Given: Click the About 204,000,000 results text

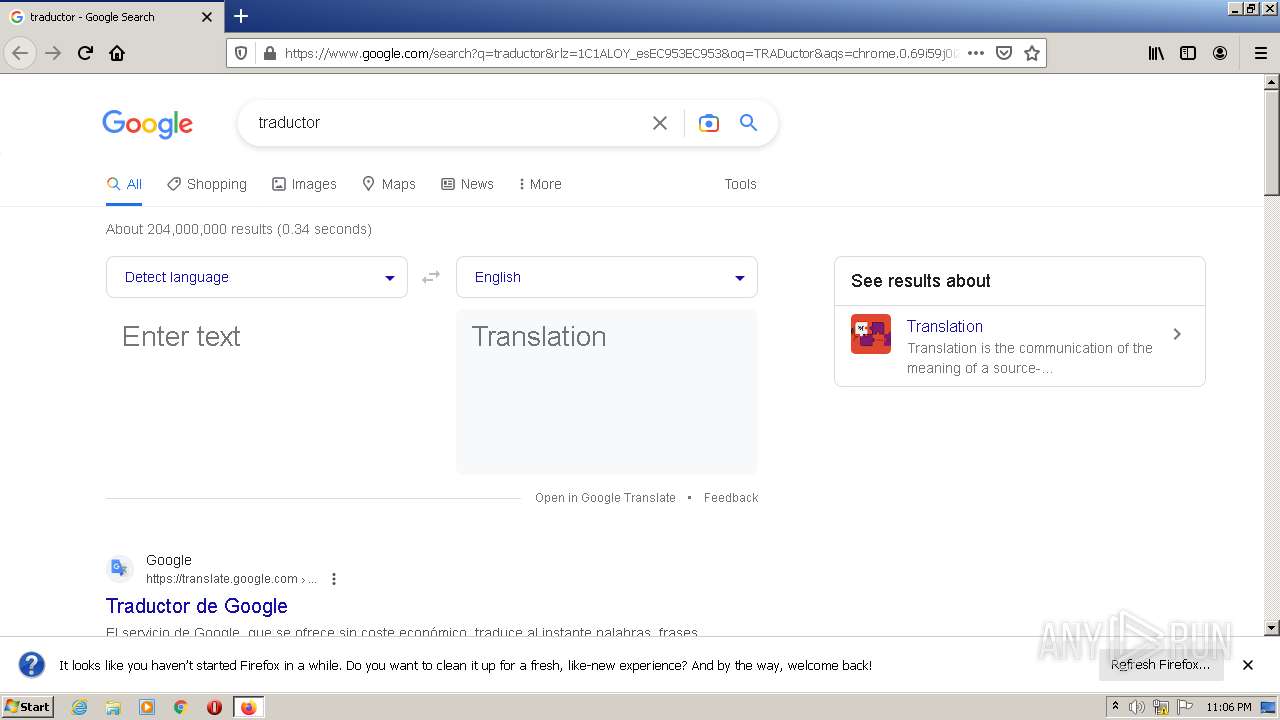Looking at the screenshot, I should click(239, 229).
